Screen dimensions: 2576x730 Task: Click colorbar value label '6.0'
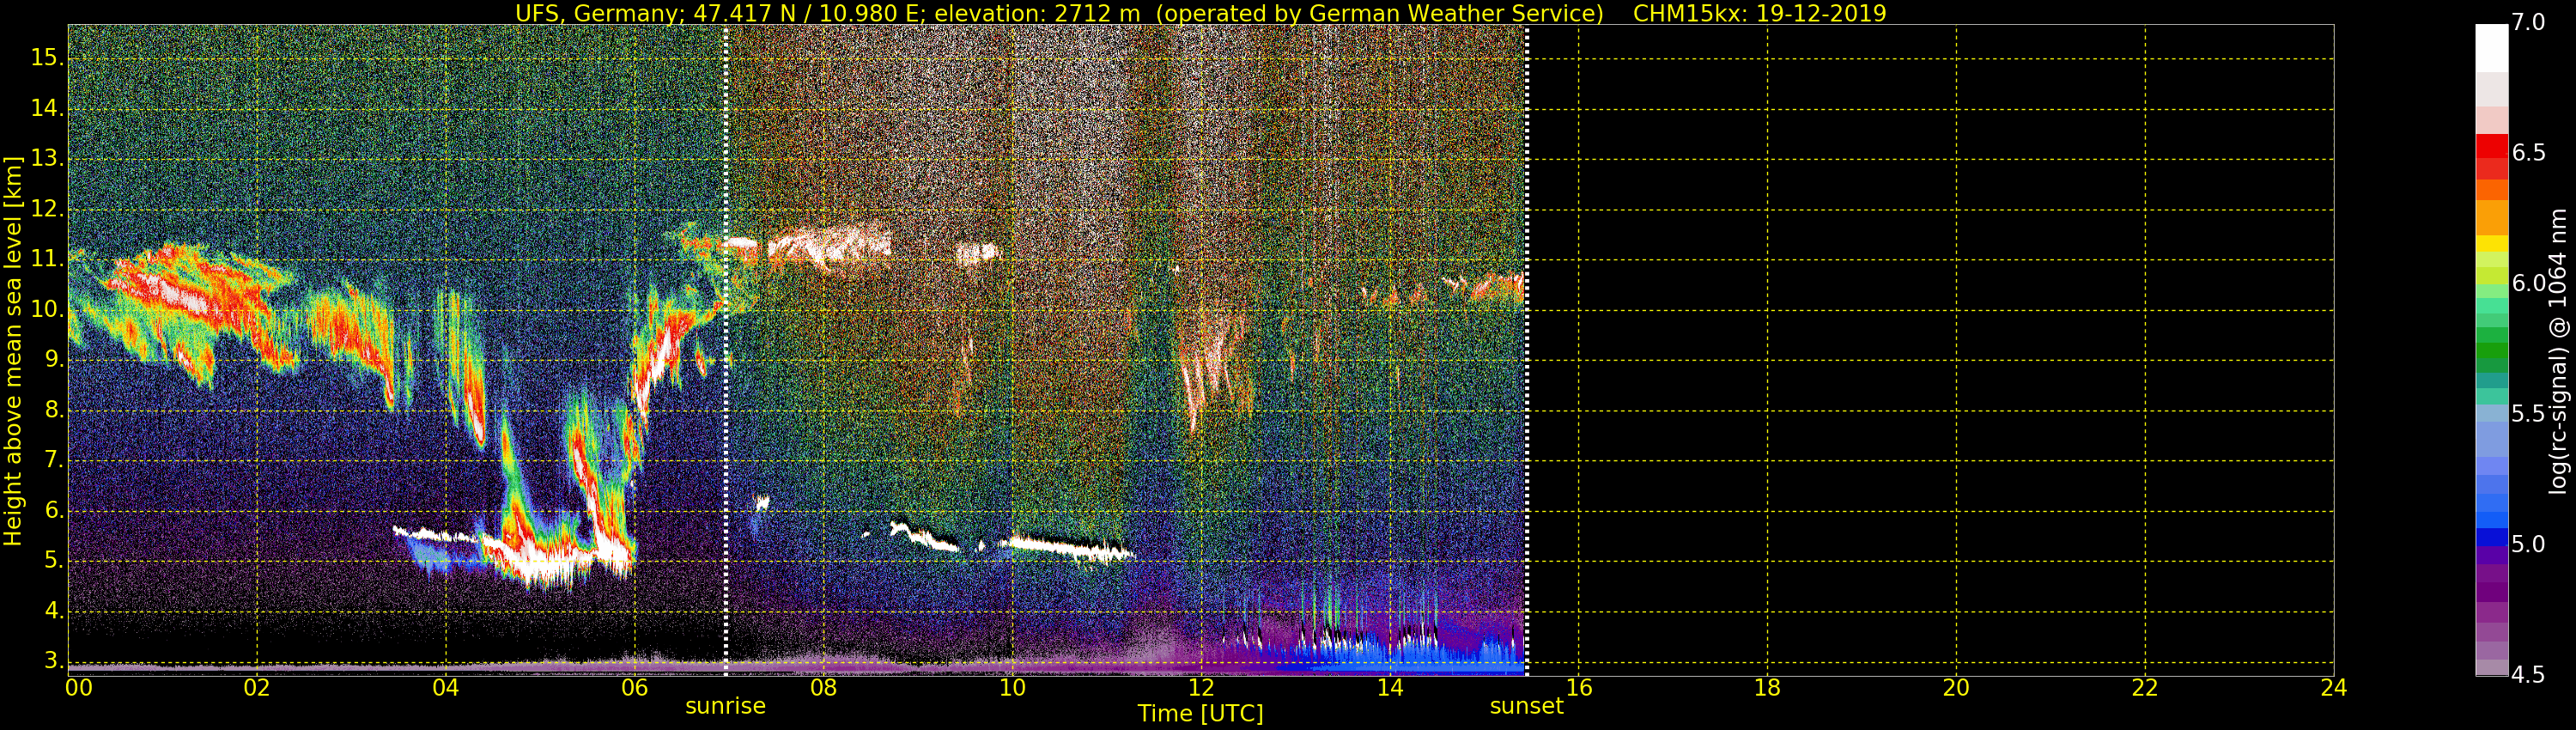pos(2528,283)
